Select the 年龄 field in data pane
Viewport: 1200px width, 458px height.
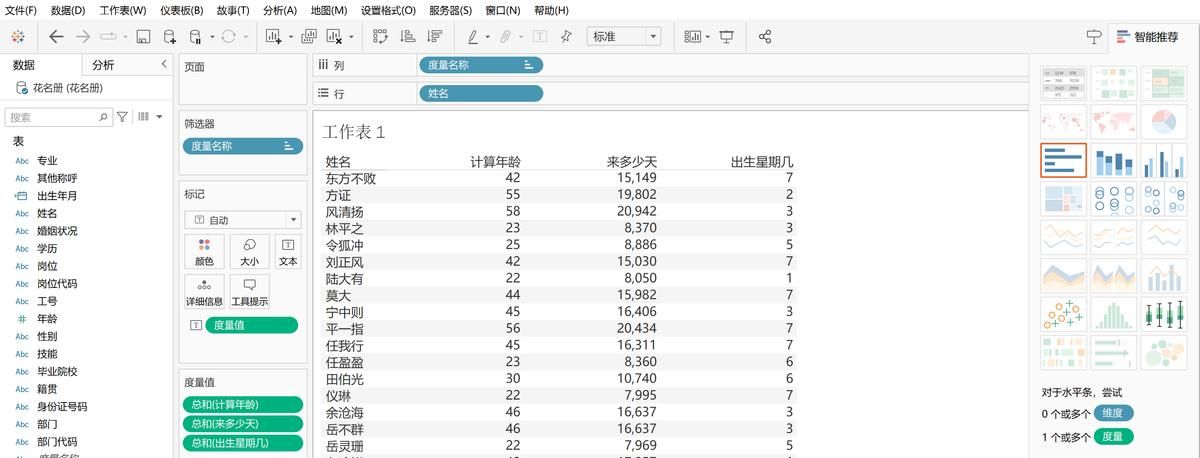click(x=47, y=318)
